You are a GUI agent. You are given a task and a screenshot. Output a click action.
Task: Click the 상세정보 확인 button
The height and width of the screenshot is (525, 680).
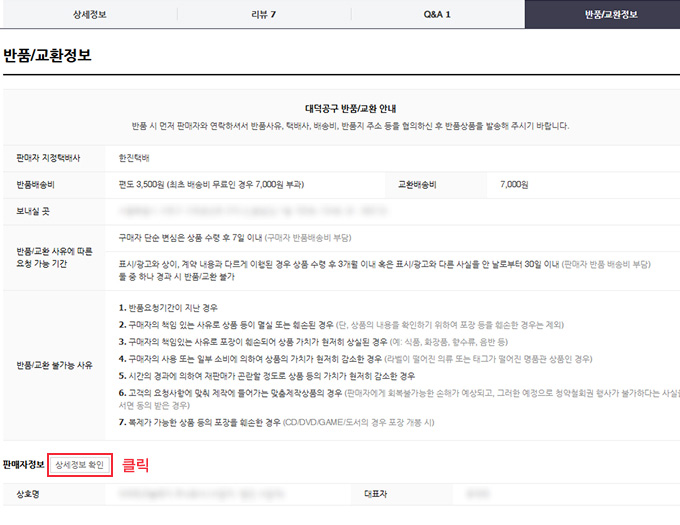click(x=80, y=465)
